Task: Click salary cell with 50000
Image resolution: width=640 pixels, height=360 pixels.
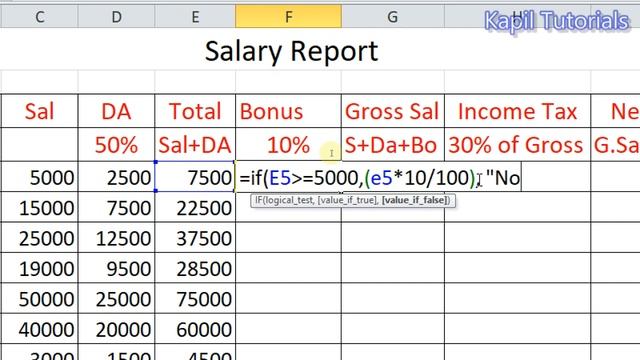Action: (39, 298)
